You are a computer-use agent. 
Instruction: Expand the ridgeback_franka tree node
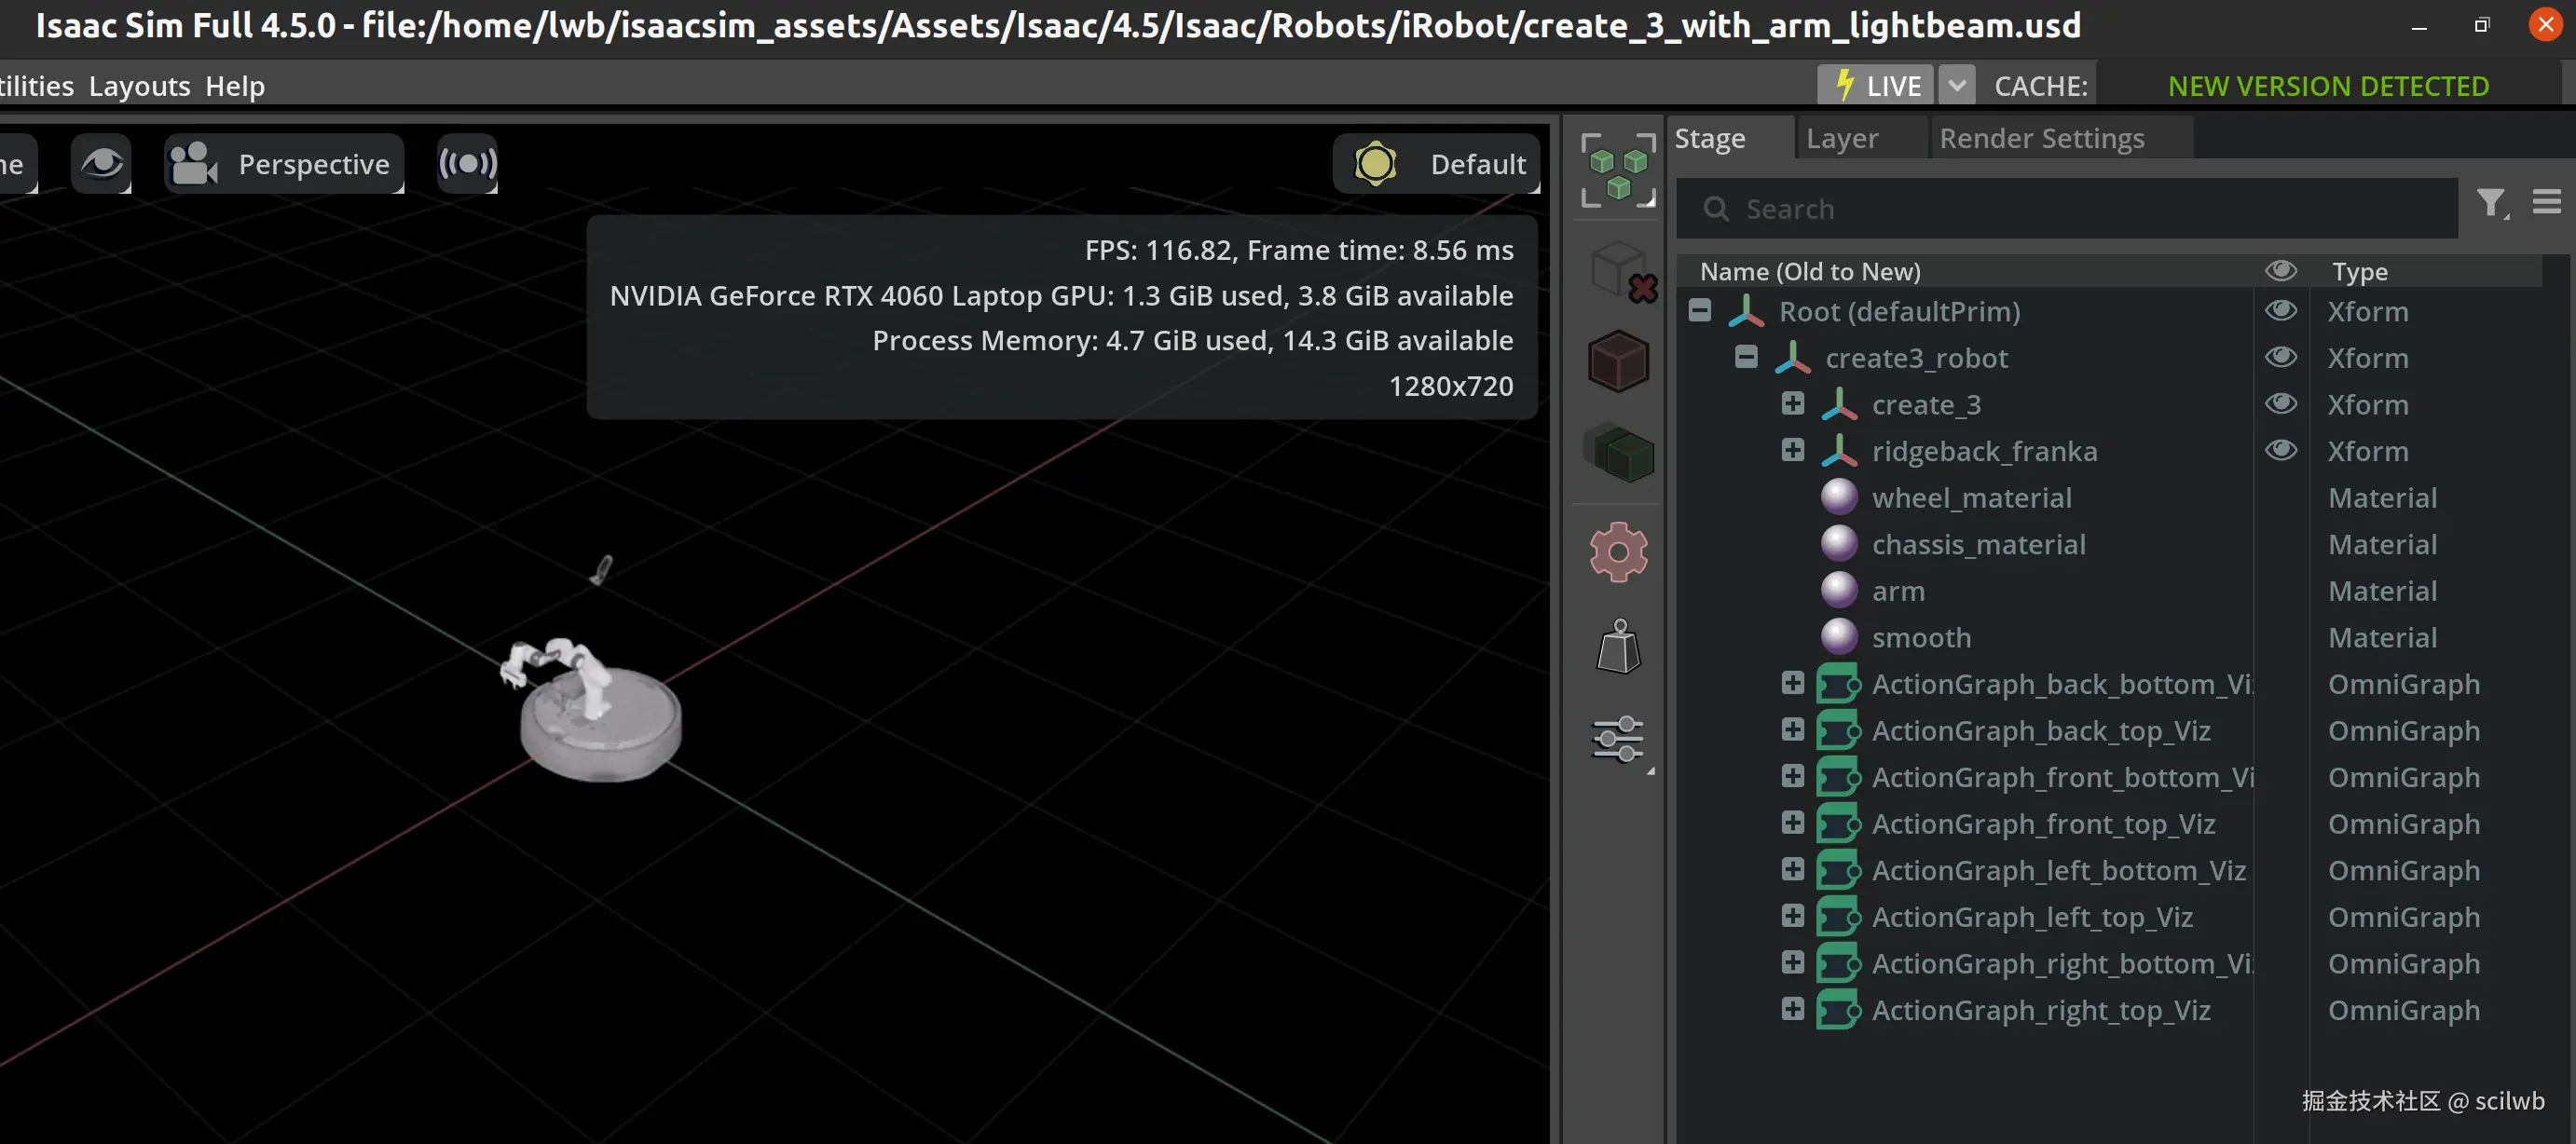(1792, 450)
